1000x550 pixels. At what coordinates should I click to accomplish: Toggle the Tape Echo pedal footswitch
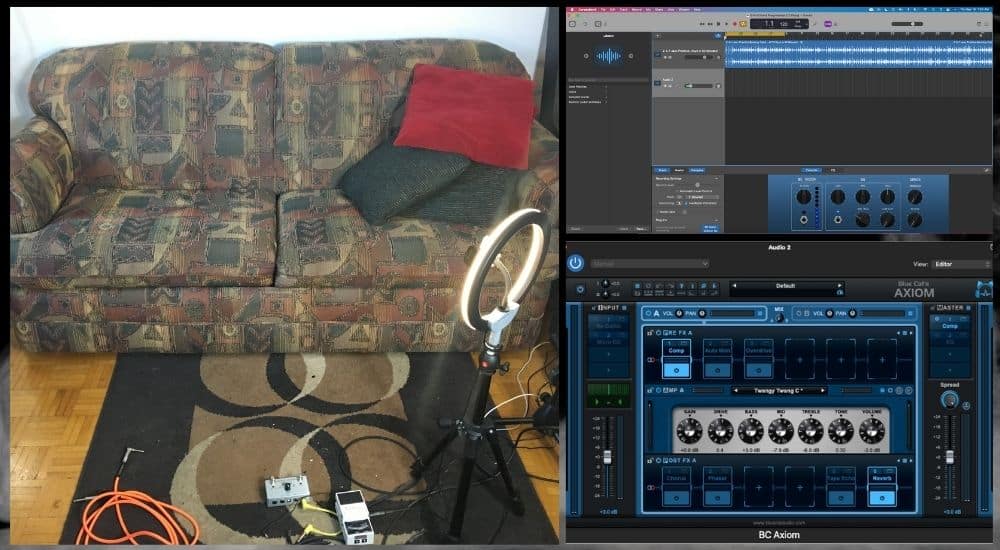pyautogui.click(x=841, y=497)
